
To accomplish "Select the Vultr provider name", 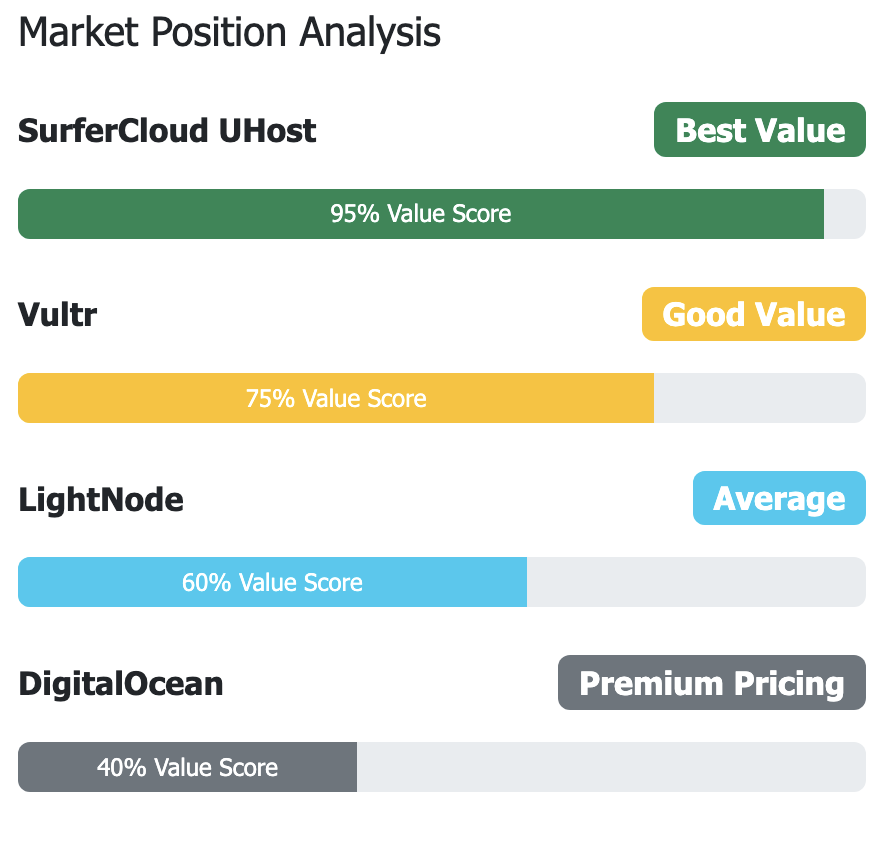I will (x=57, y=314).
